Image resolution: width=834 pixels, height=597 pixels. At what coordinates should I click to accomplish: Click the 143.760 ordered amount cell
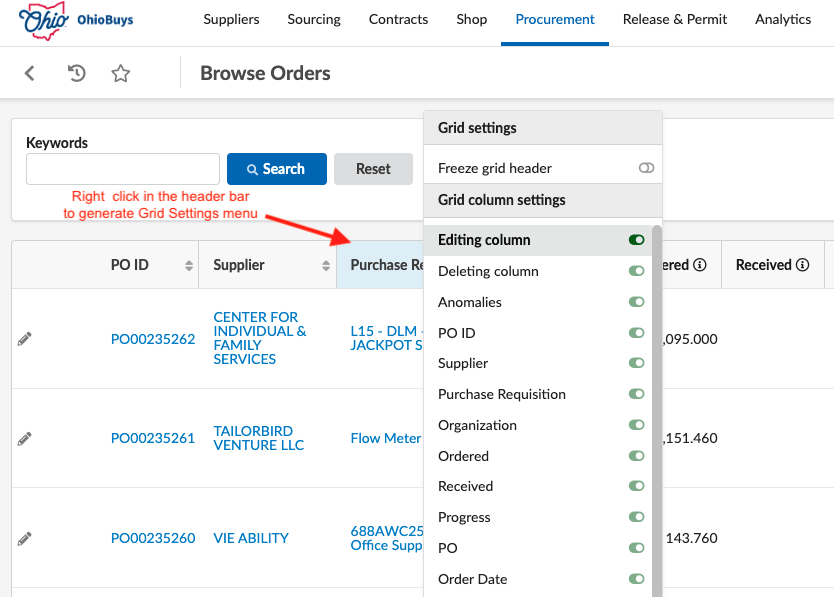[x=691, y=538]
